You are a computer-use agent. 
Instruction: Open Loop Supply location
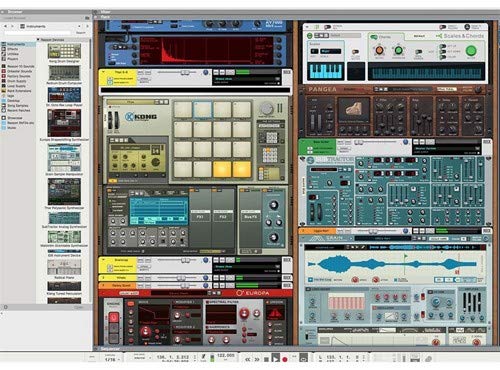[x=16, y=86]
